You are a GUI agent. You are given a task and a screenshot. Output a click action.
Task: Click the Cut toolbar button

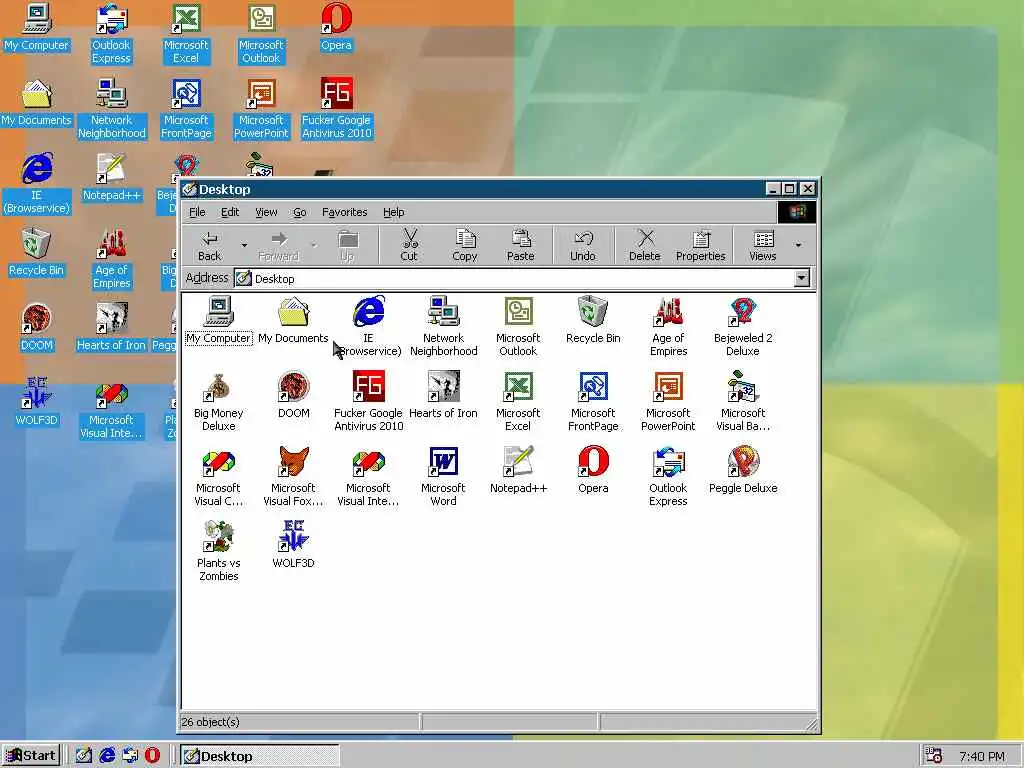click(409, 246)
